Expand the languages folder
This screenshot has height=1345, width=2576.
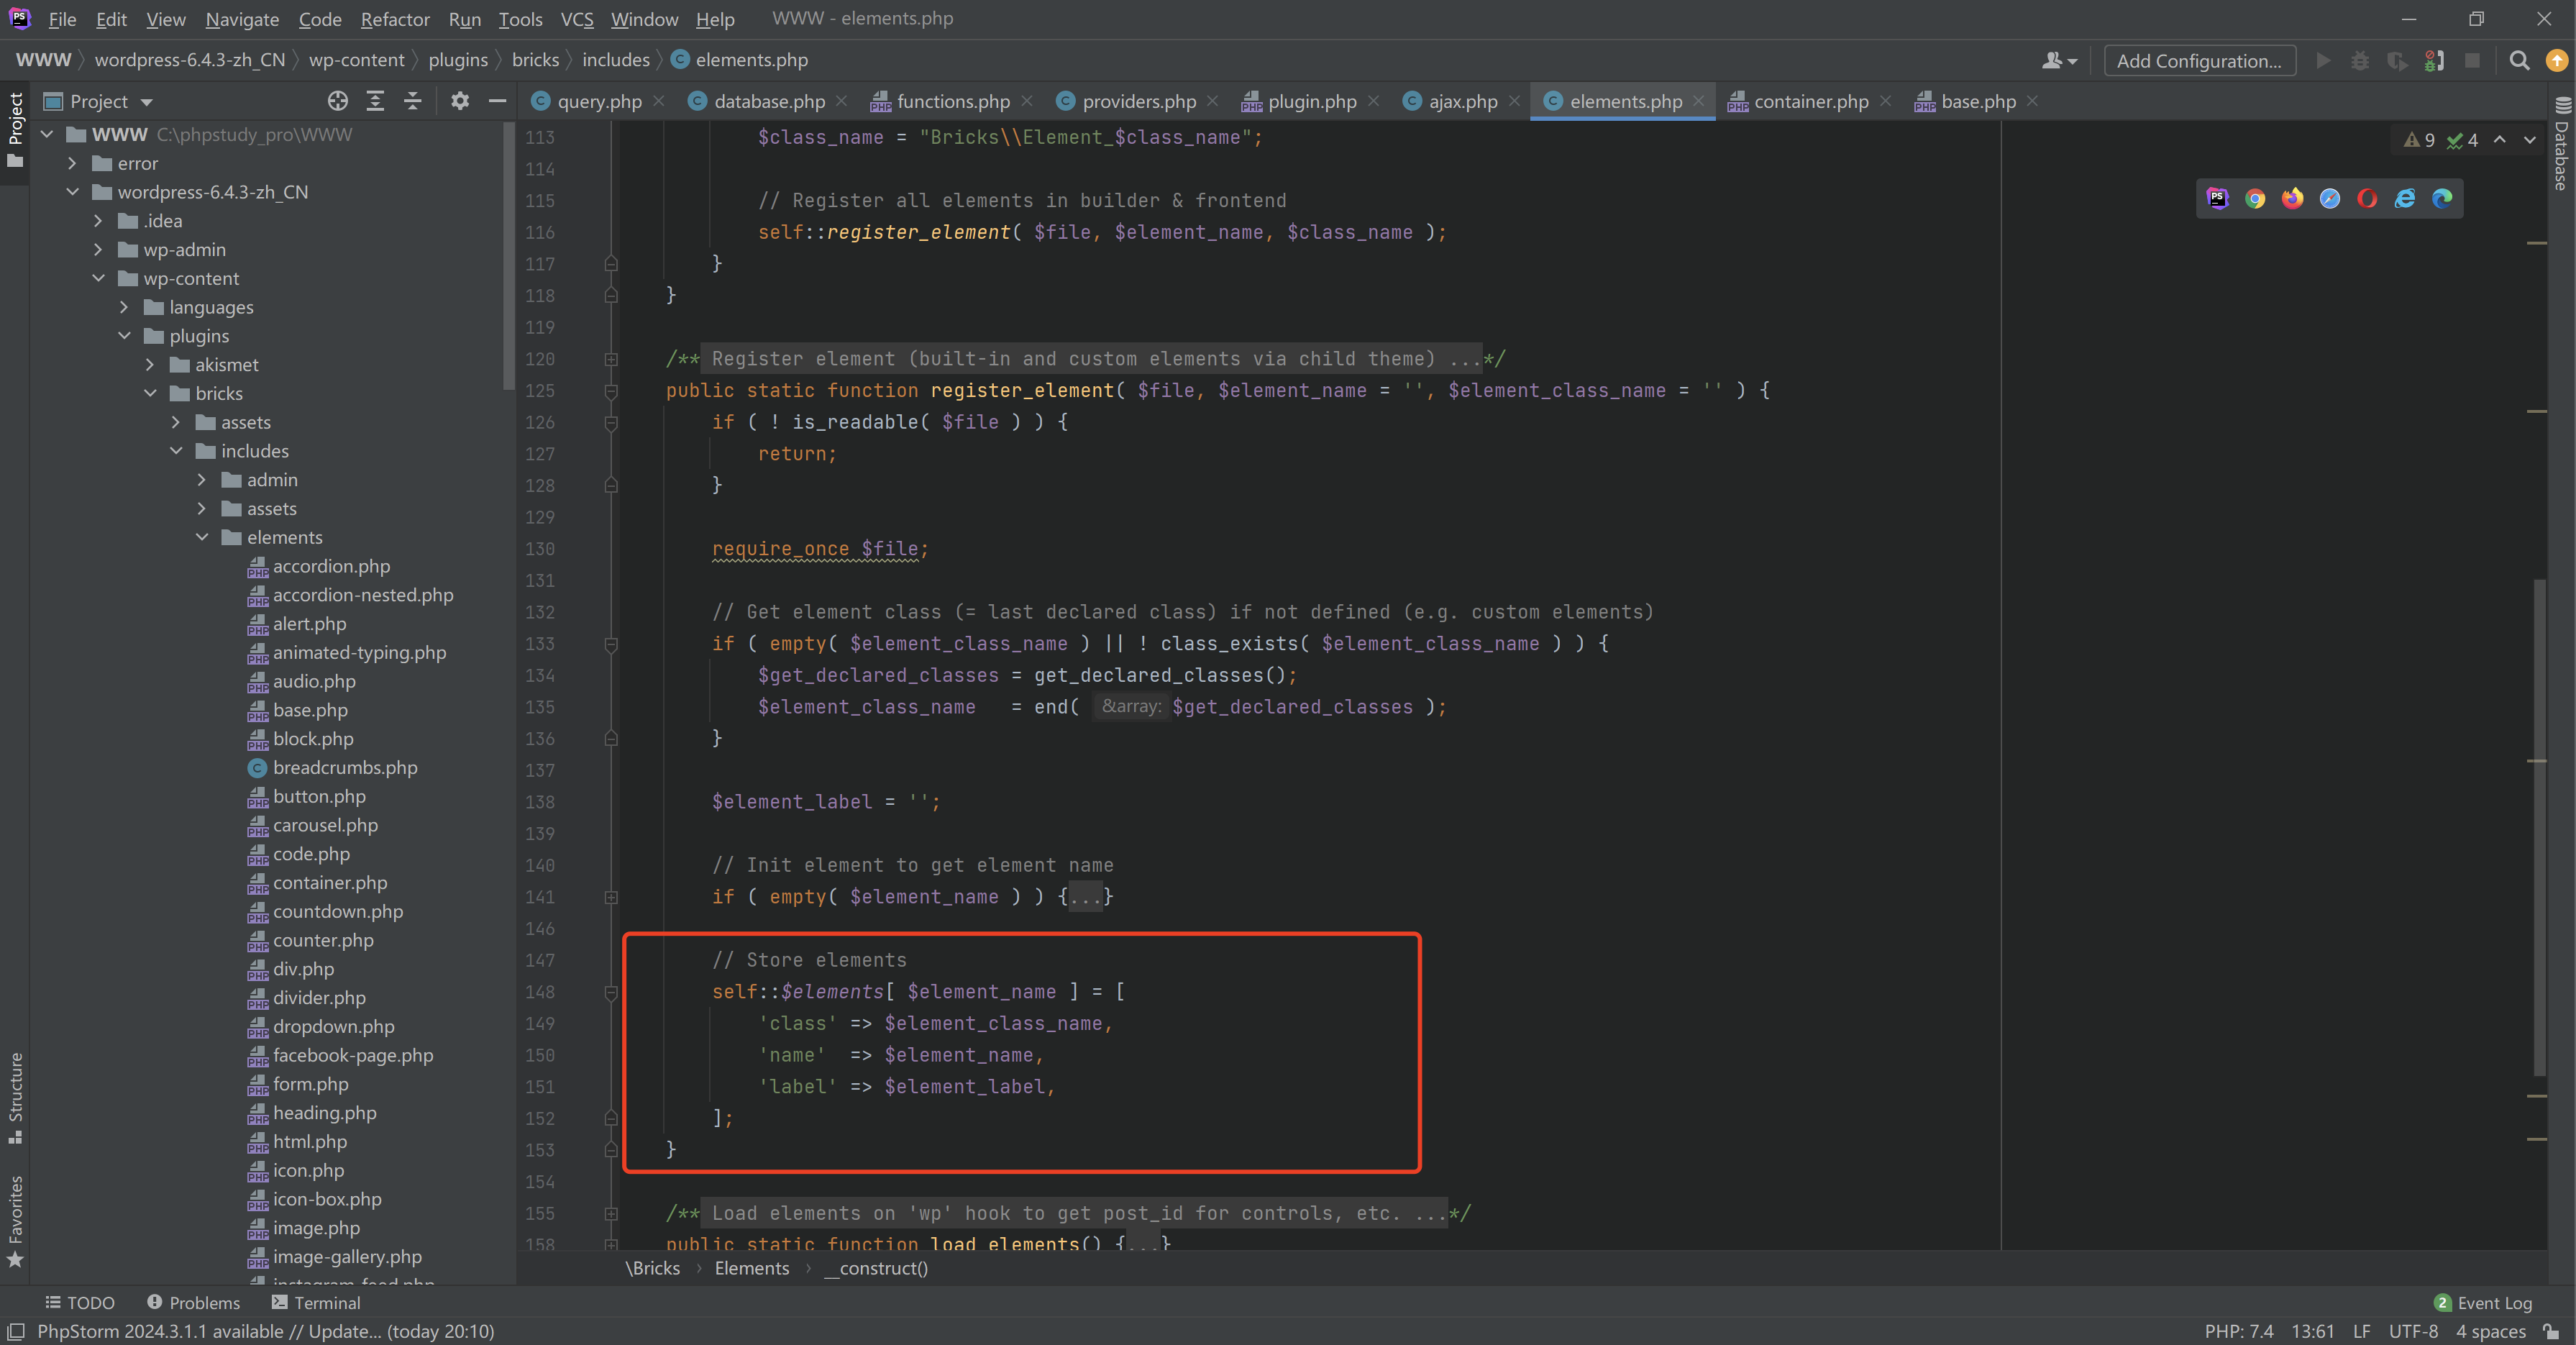pos(124,307)
